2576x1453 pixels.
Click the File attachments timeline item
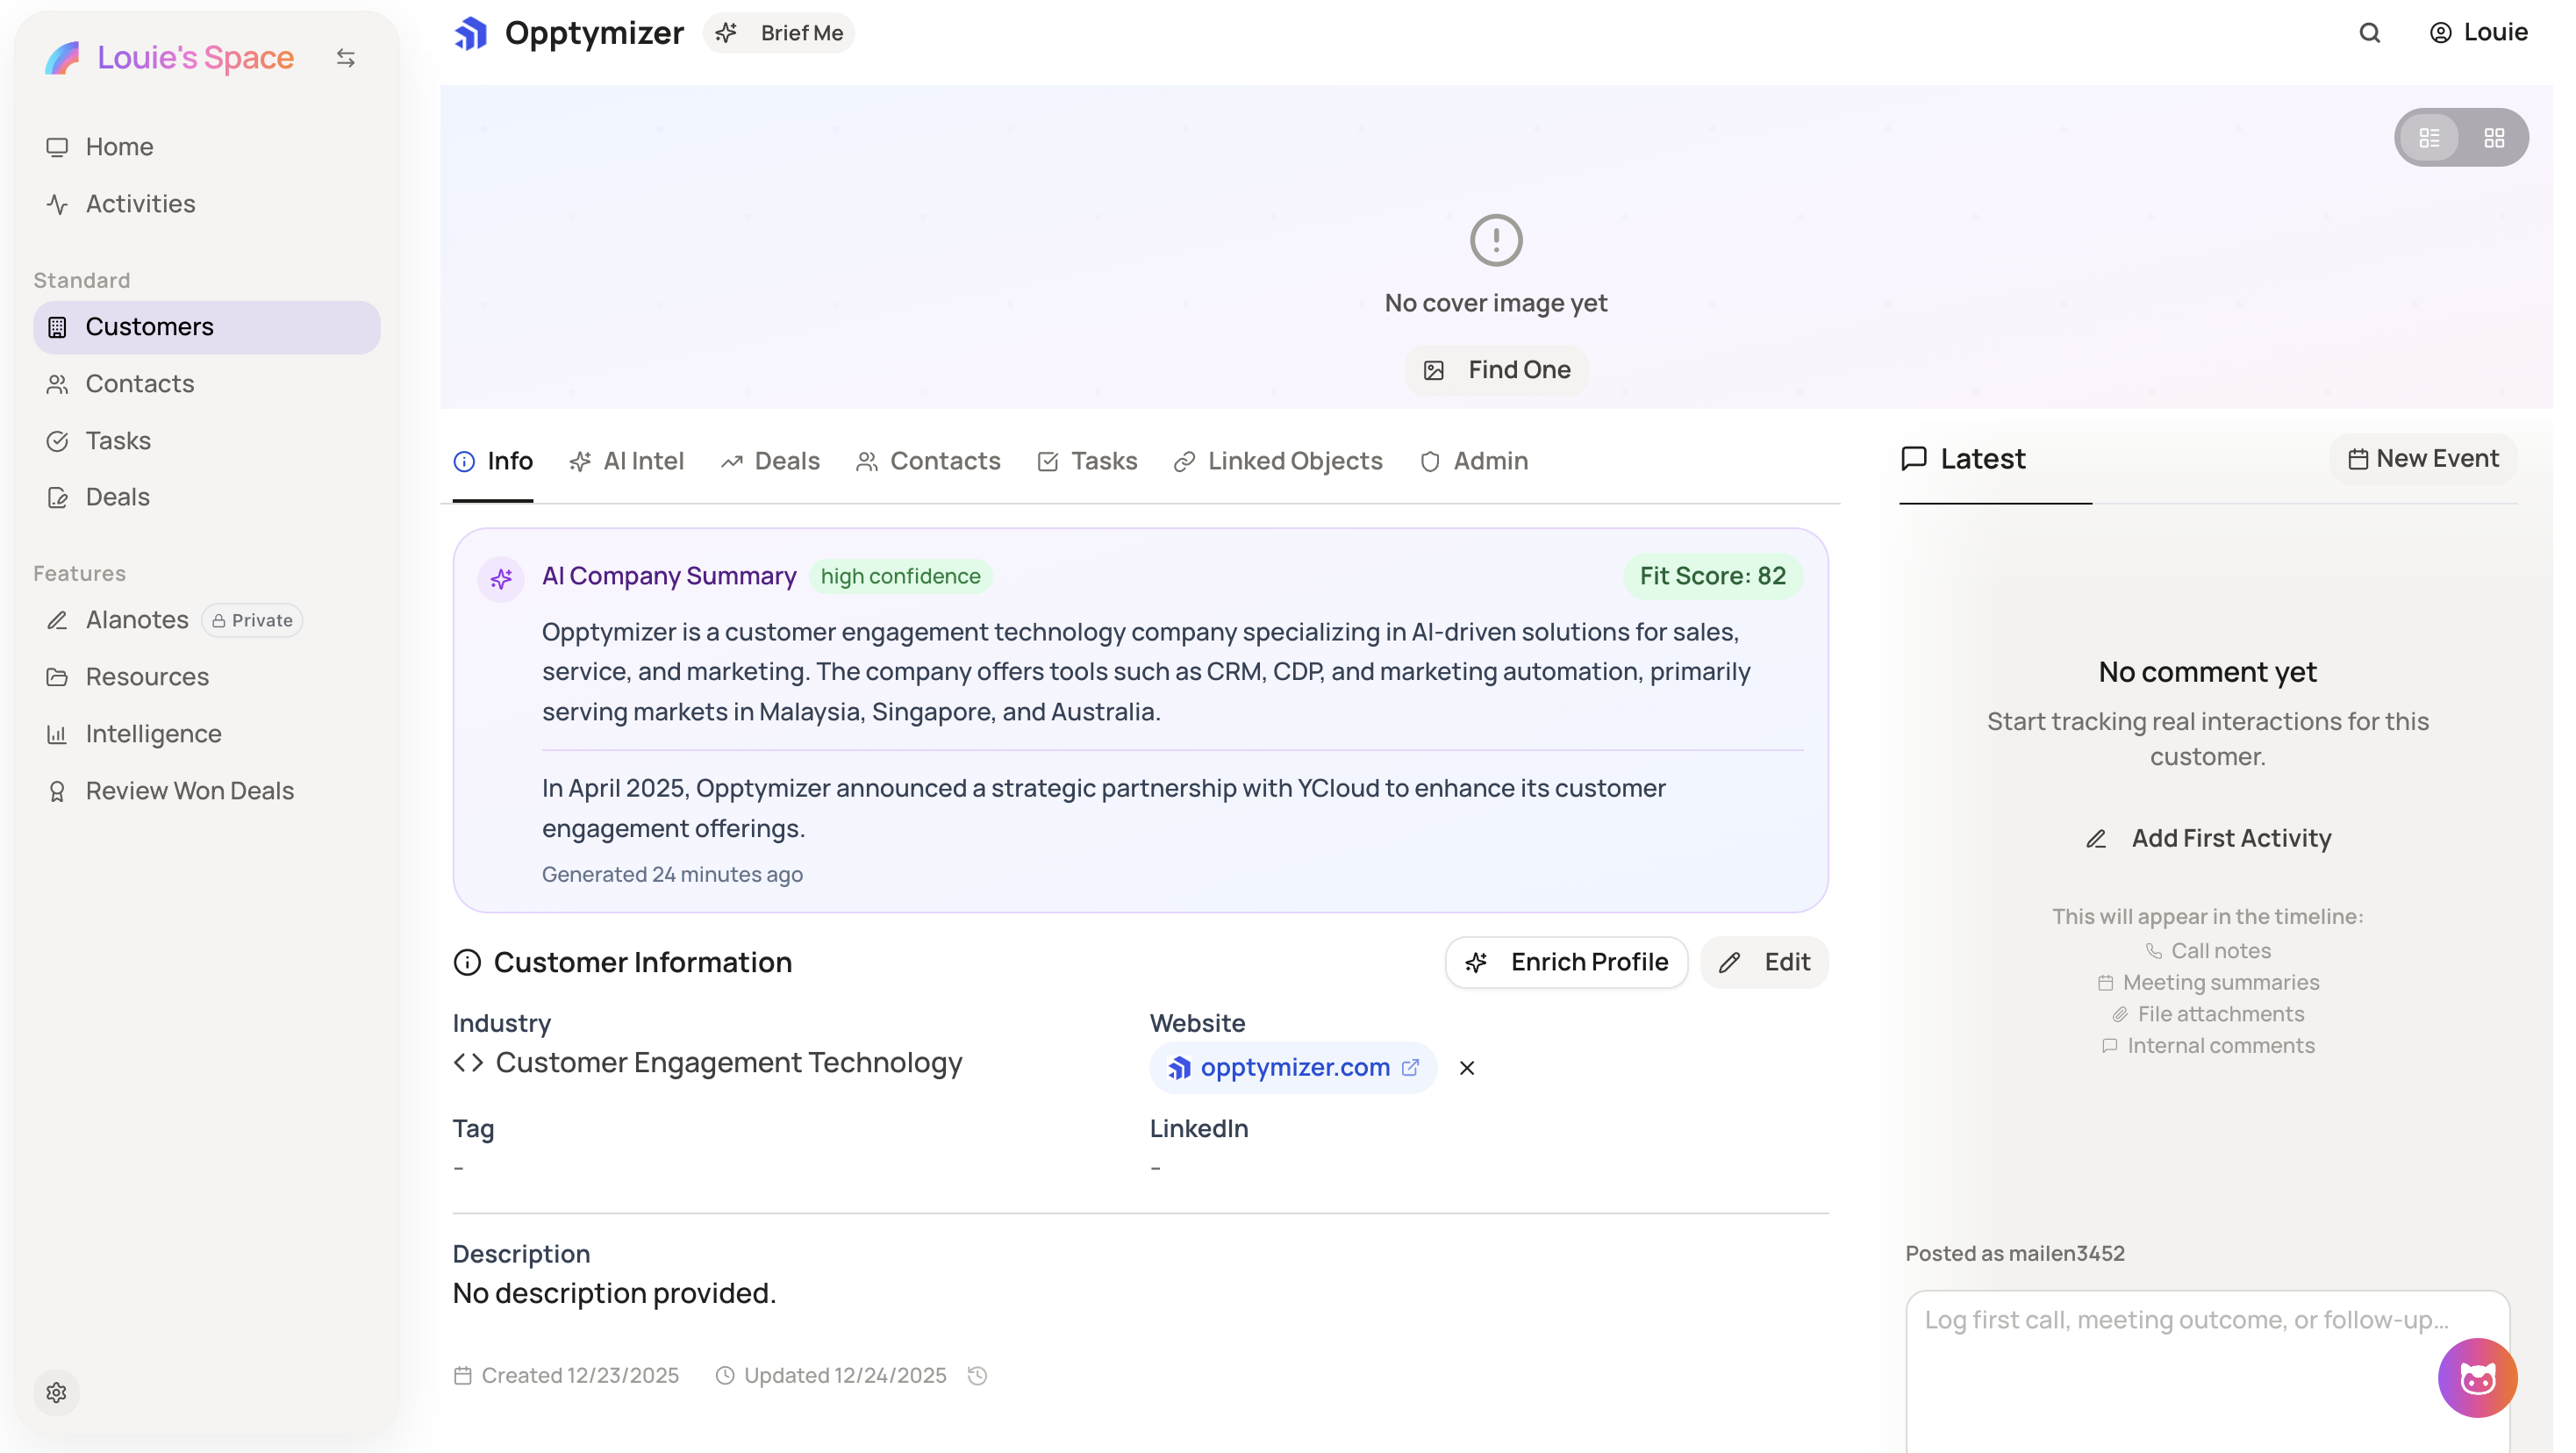pyautogui.click(x=2207, y=1014)
